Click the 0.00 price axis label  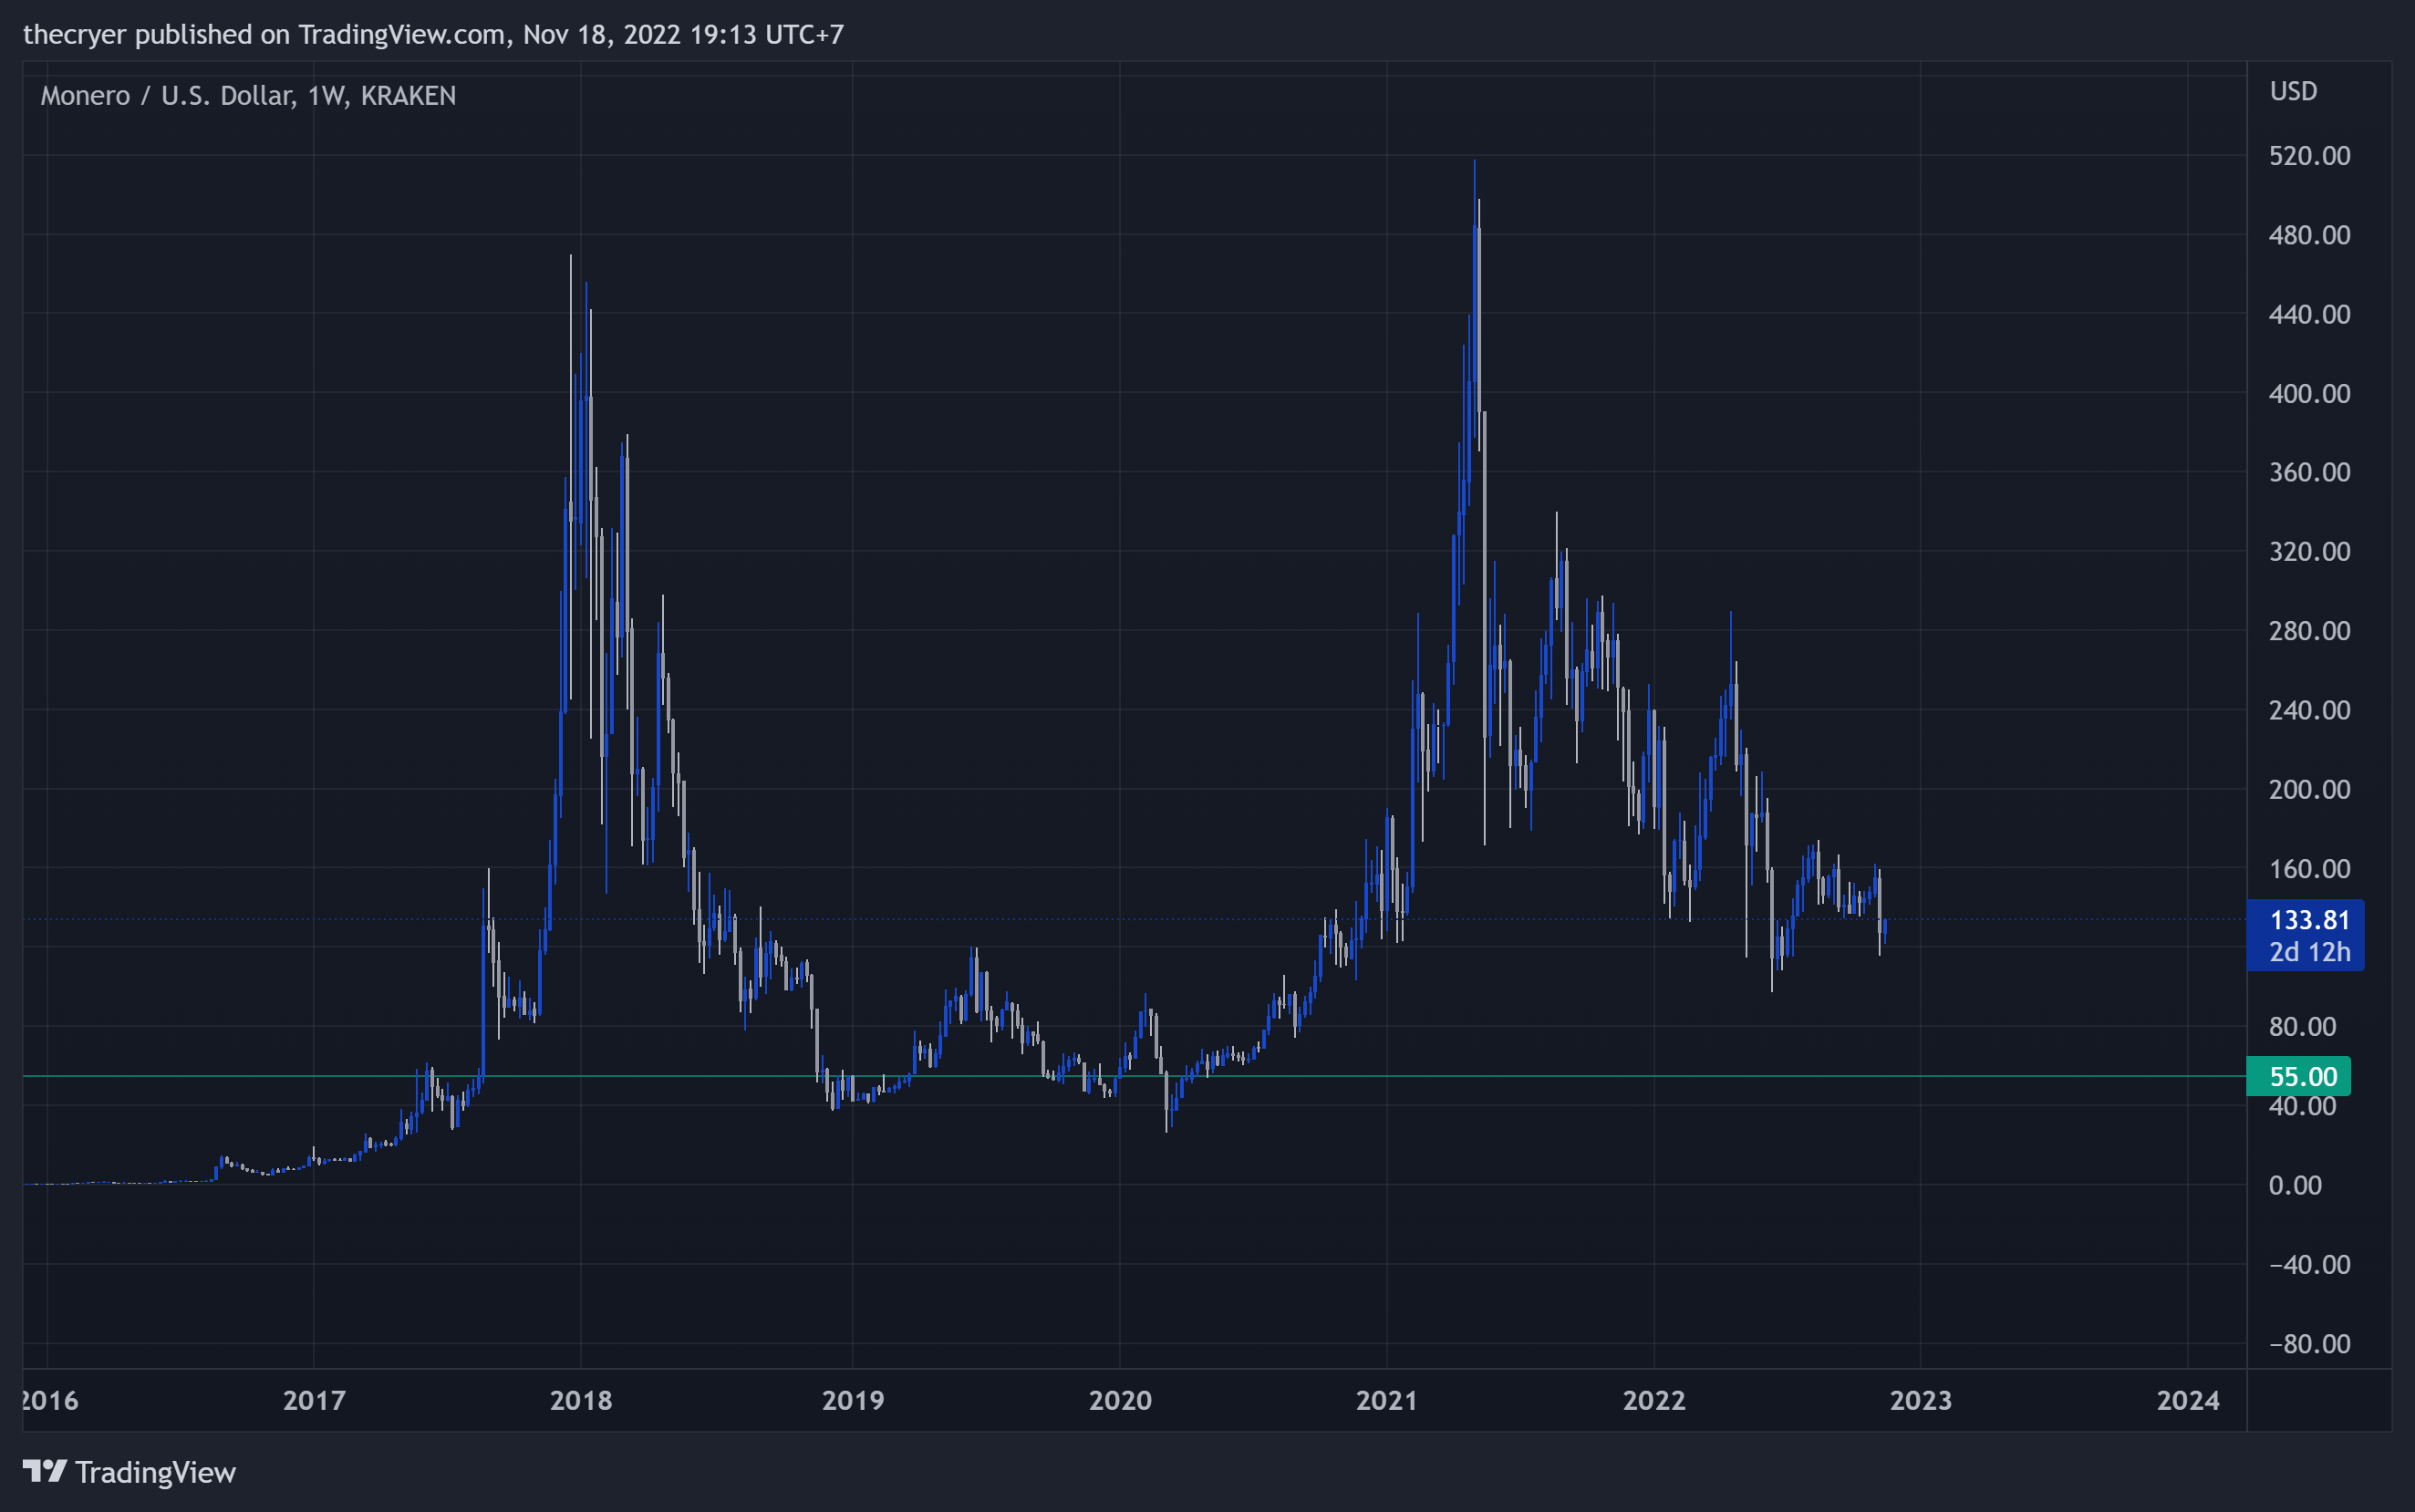[x=2295, y=1185]
